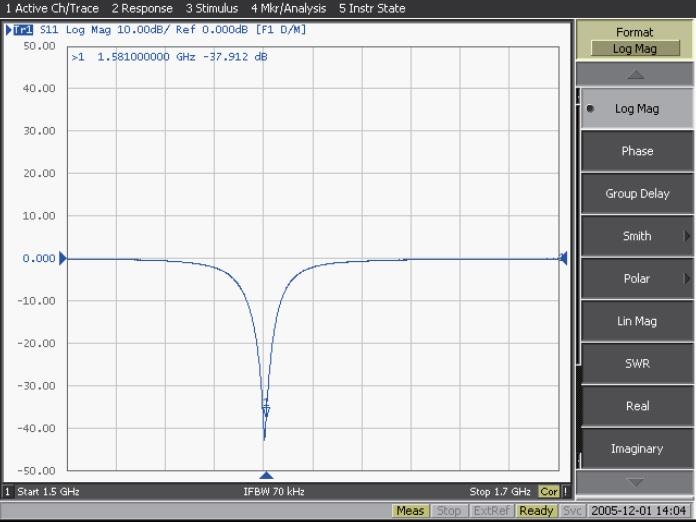Select the Group Delay format softkey

(637, 194)
